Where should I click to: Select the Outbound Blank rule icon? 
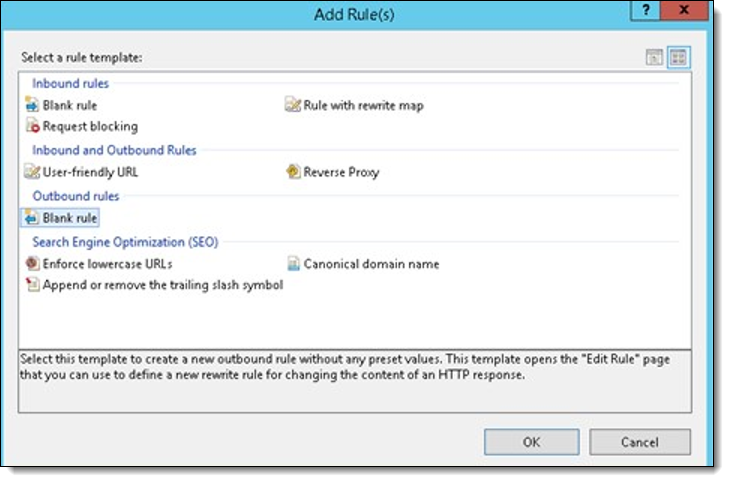(32, 218)
